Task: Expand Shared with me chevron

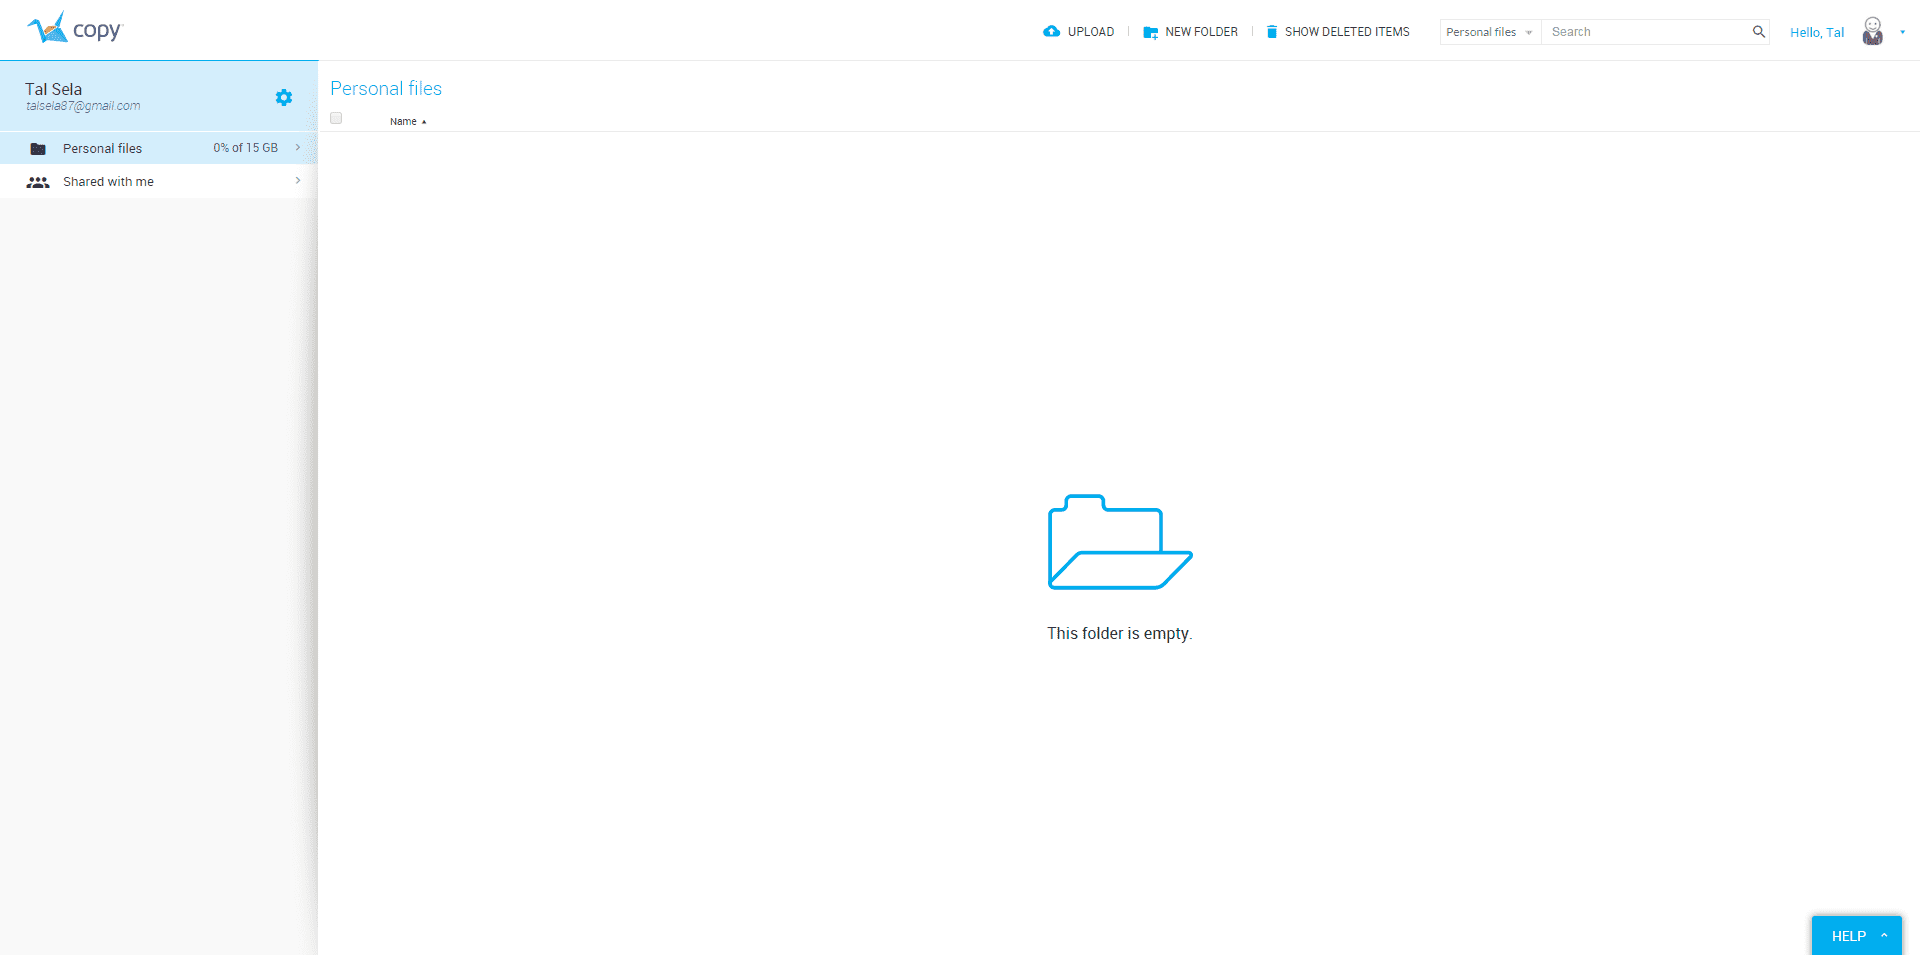Action: coord(298,181)
